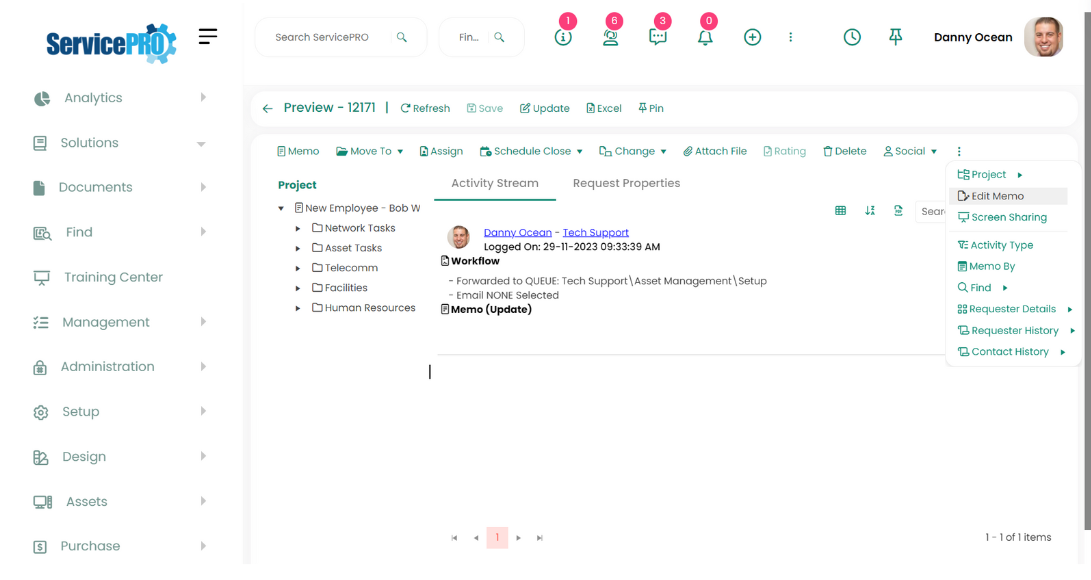Click the hamburger menu icon

click(208, 37)
